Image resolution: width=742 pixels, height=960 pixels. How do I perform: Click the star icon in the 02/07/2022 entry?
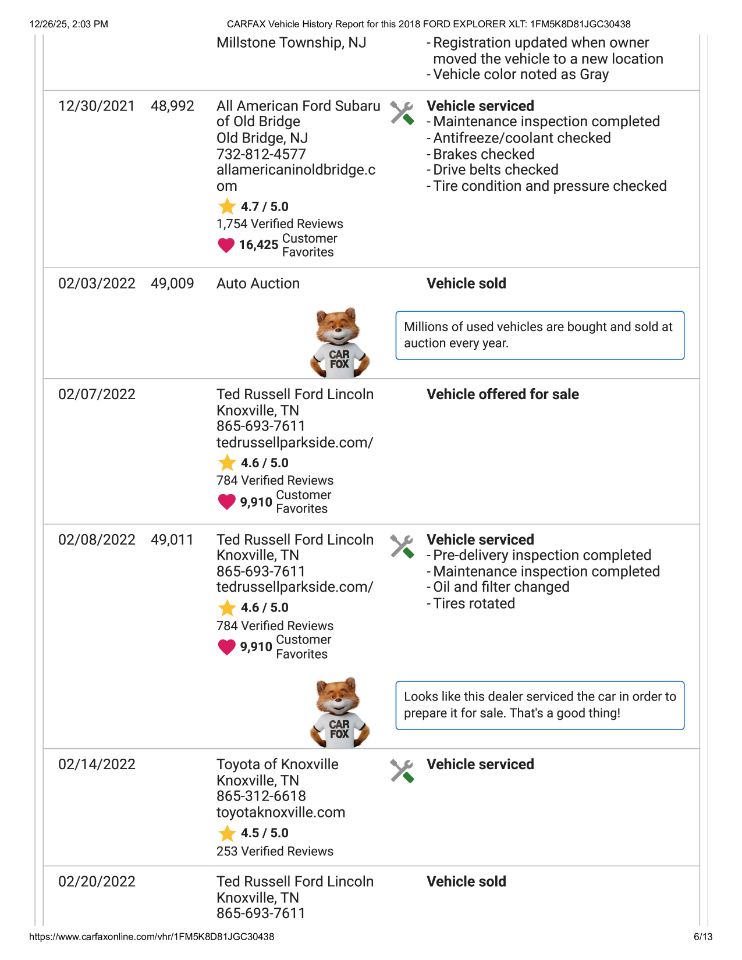[x=227, y=463]
